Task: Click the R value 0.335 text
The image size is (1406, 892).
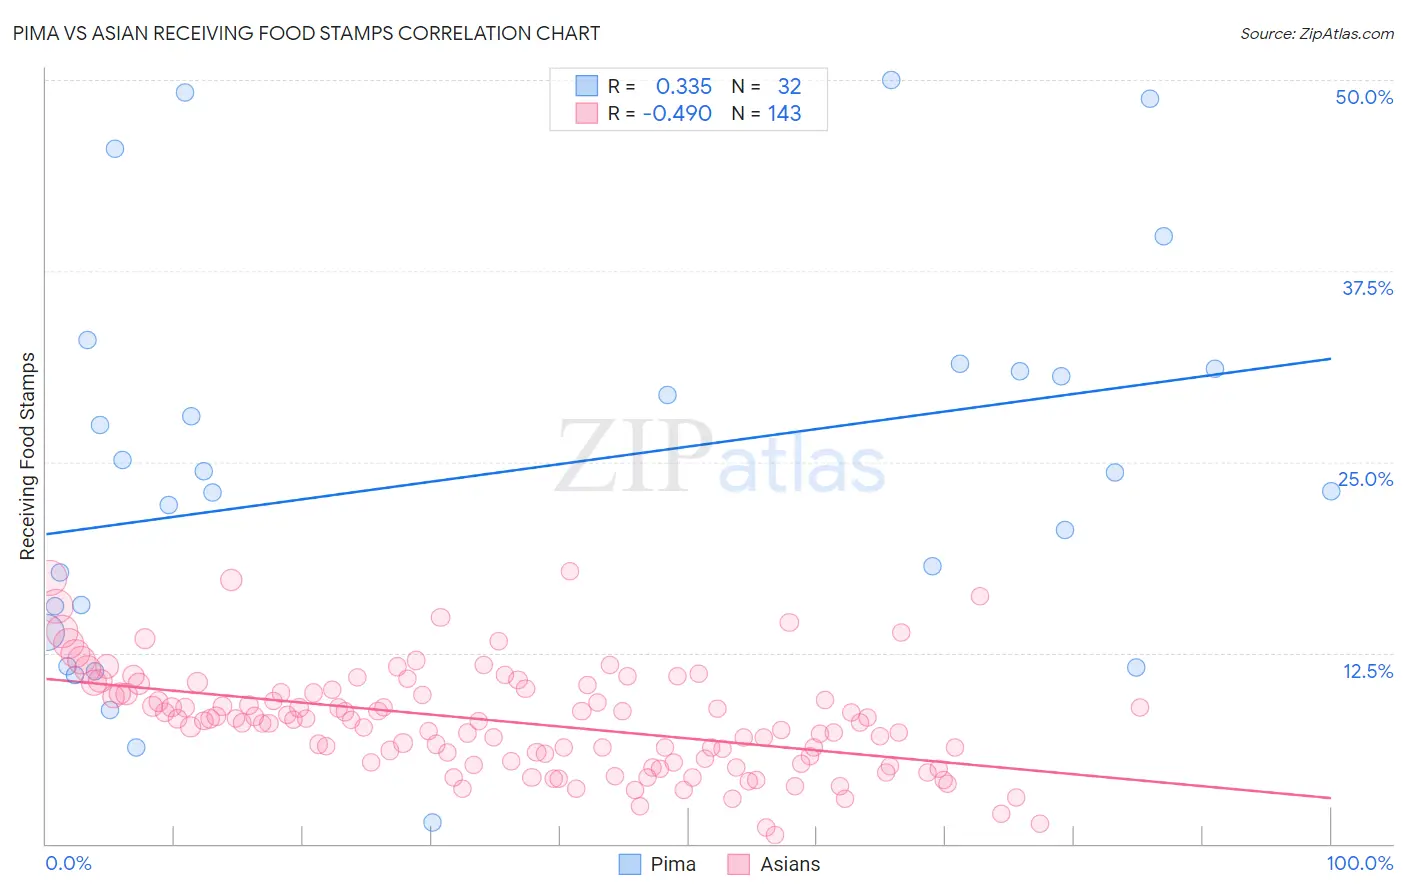Action: click(x=684, y=86)
